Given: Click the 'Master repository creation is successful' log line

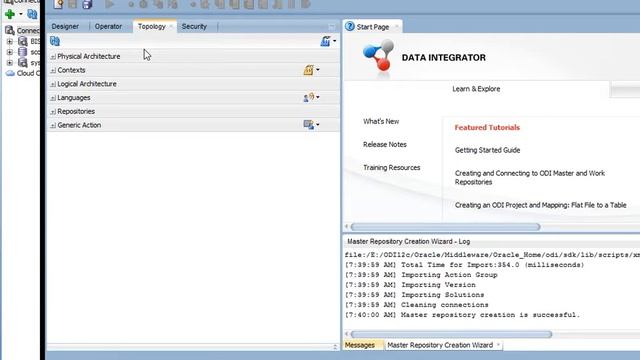Looking at the screenshot, I should [462, 315].
